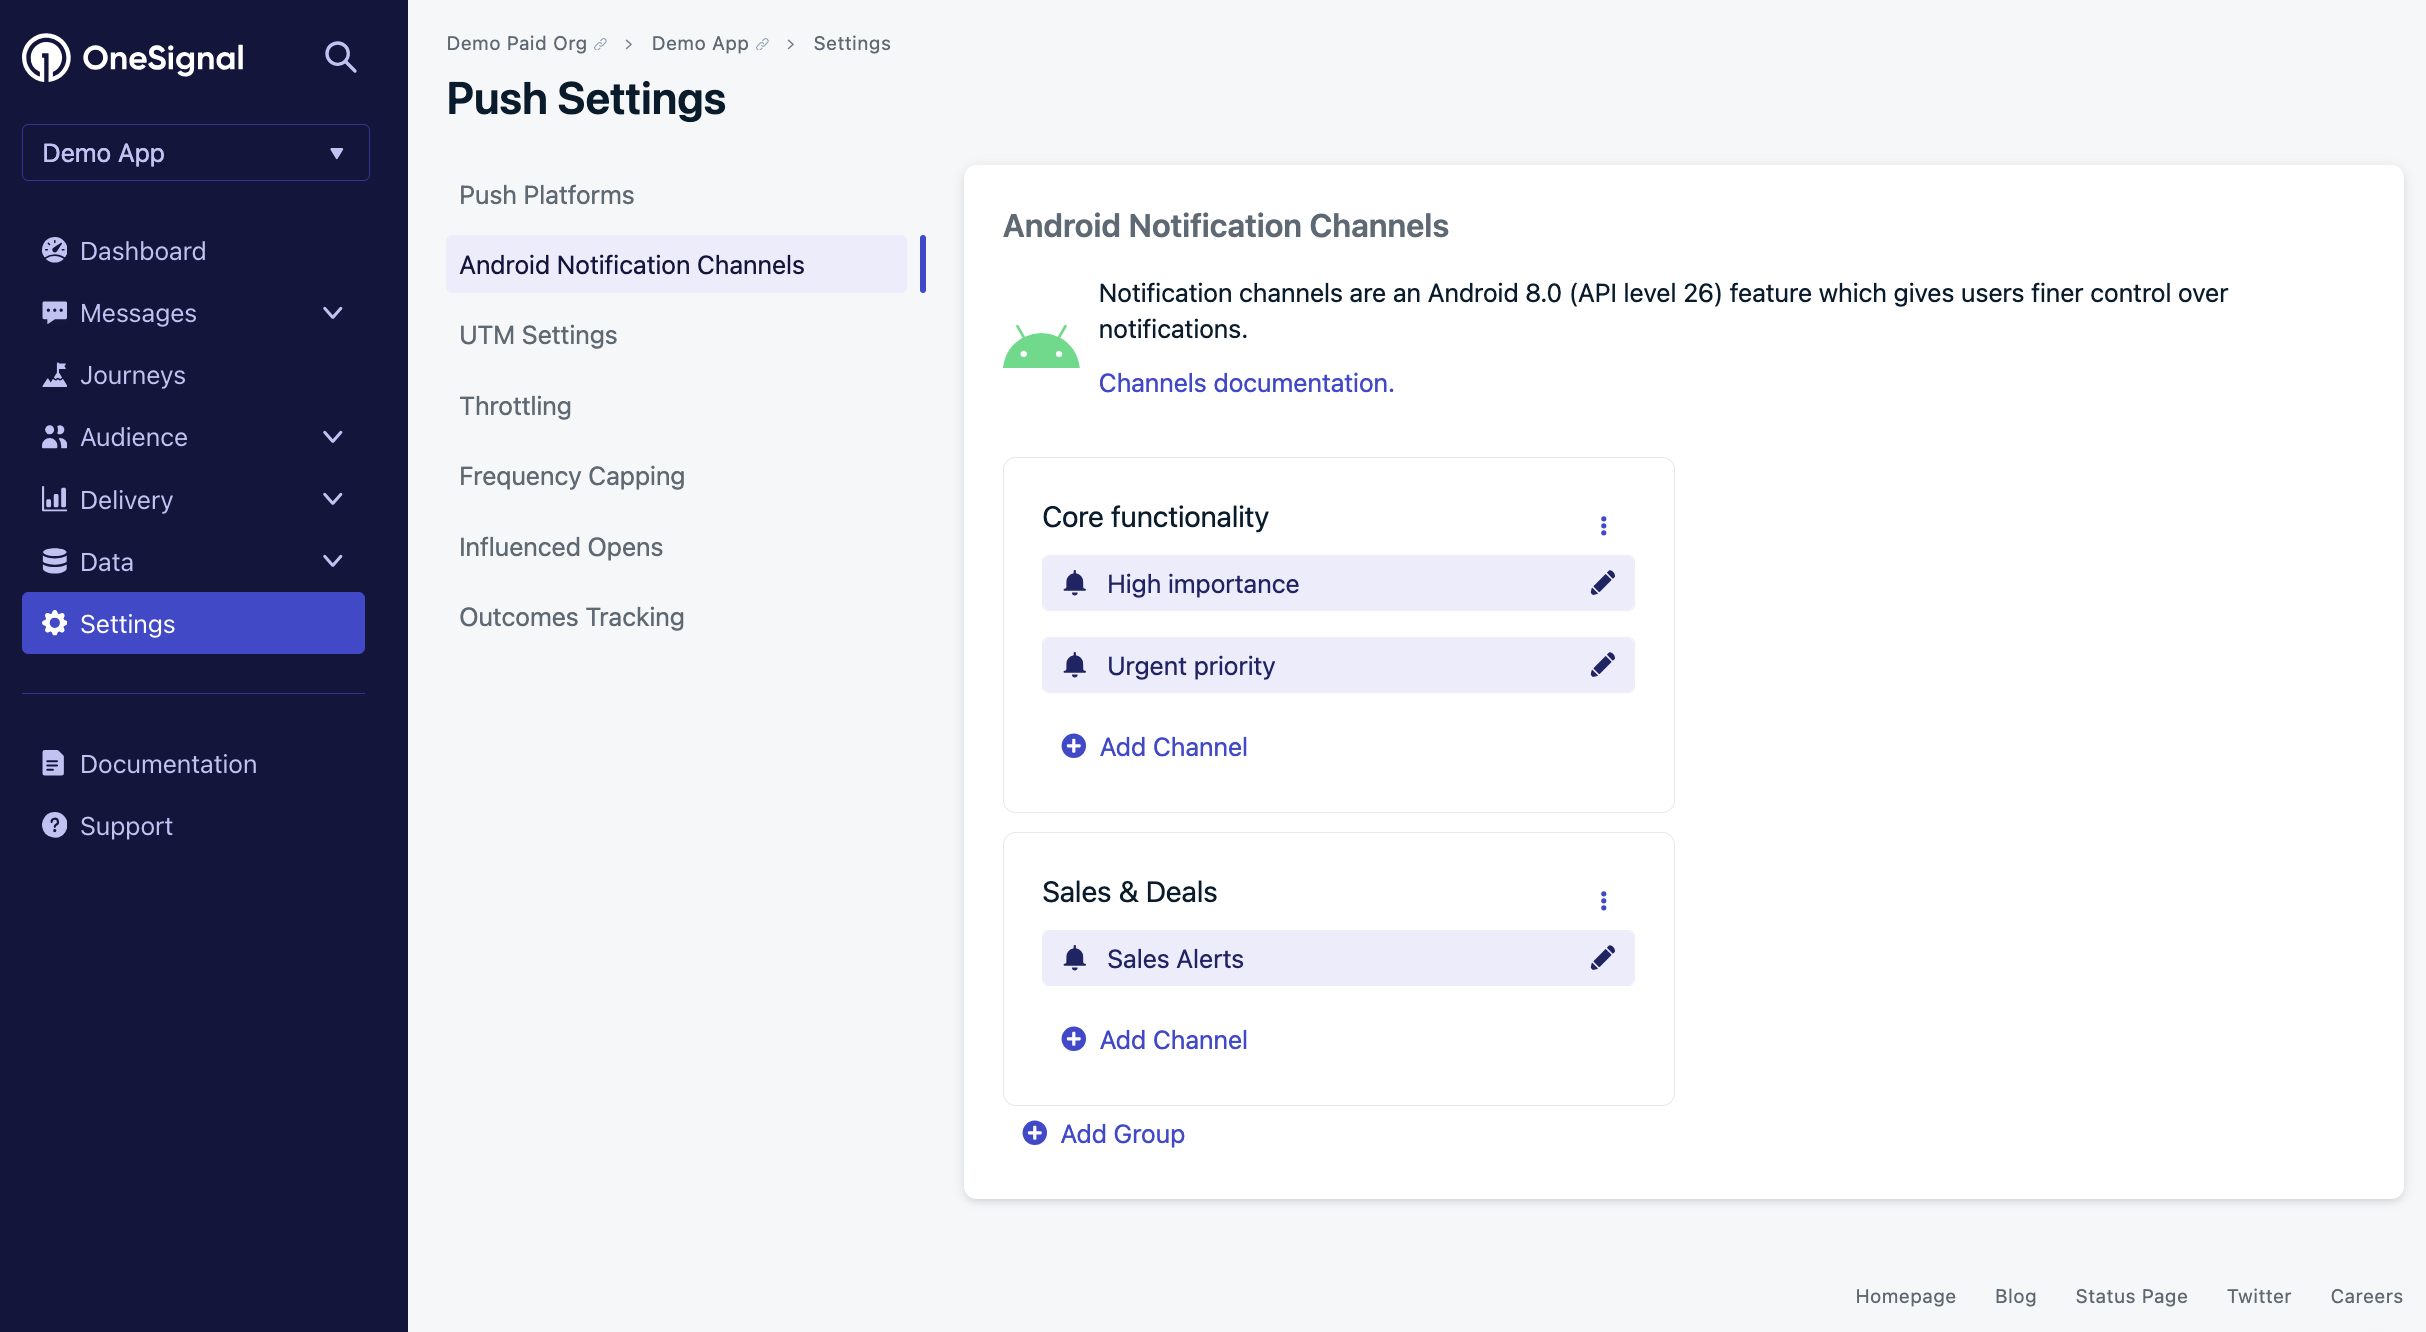Viewport: 2426px width, 1332px height.
Task: Expand the Delivery chevron
Action: coord(333,499)
